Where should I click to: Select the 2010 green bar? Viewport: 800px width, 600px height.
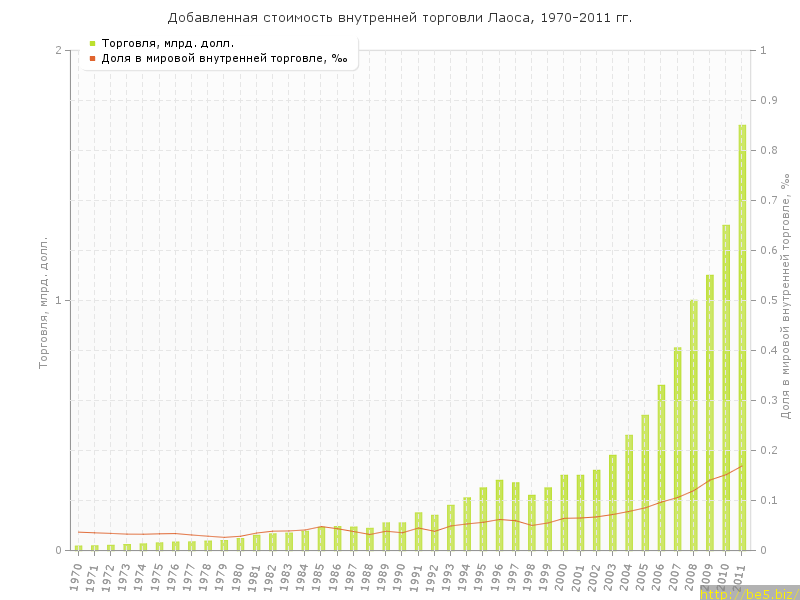click(x=726, y=390)
